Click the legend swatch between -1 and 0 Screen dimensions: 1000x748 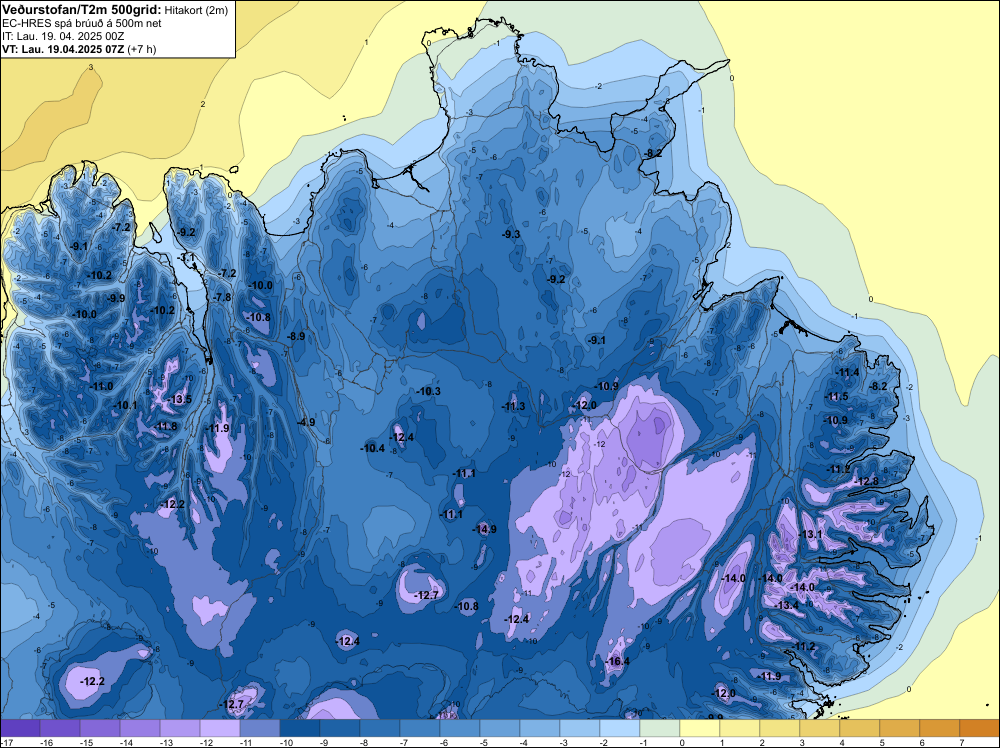click(x=660, y=728)
